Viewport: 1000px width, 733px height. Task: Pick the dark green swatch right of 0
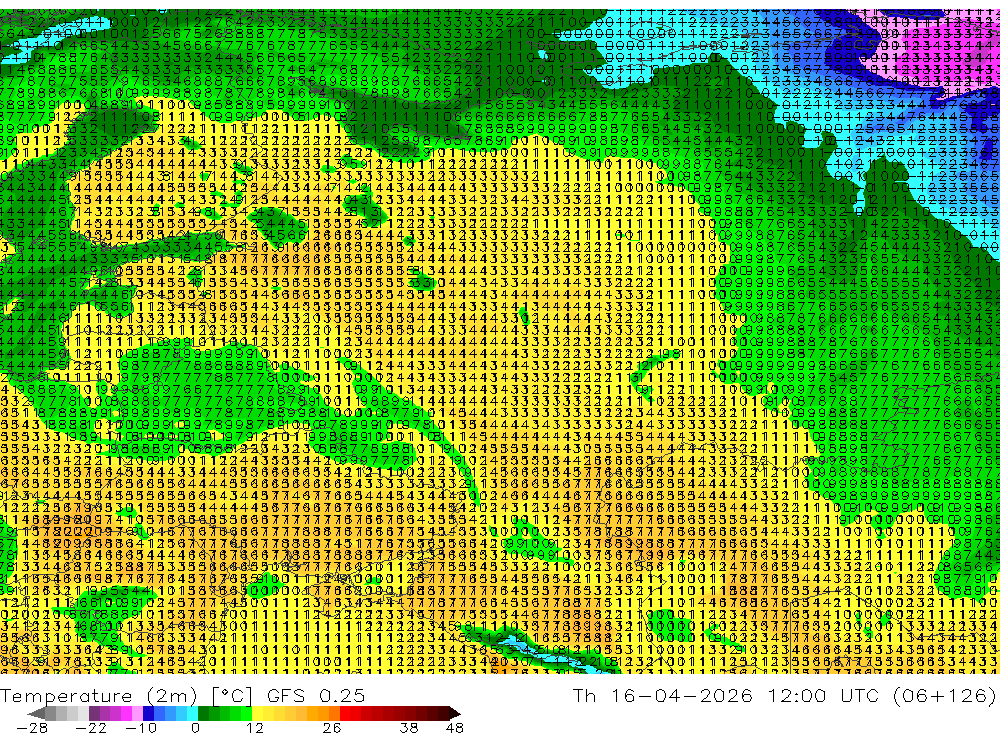pos(203,713)
